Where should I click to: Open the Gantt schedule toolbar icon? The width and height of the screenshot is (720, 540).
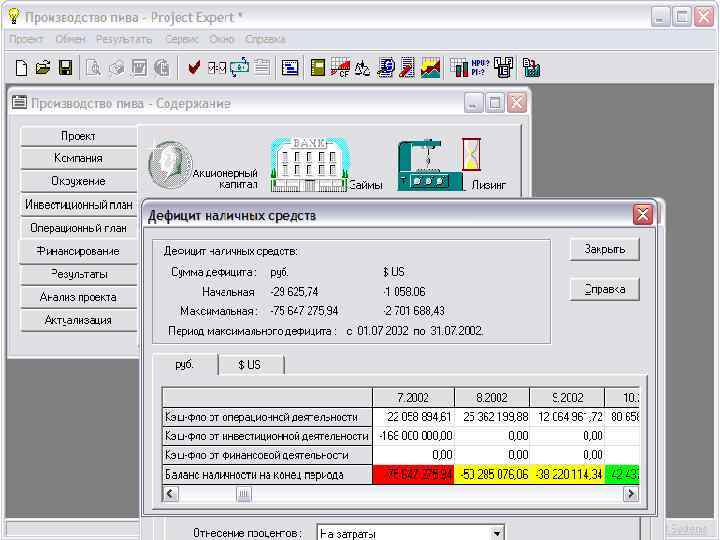coord(290,68)
